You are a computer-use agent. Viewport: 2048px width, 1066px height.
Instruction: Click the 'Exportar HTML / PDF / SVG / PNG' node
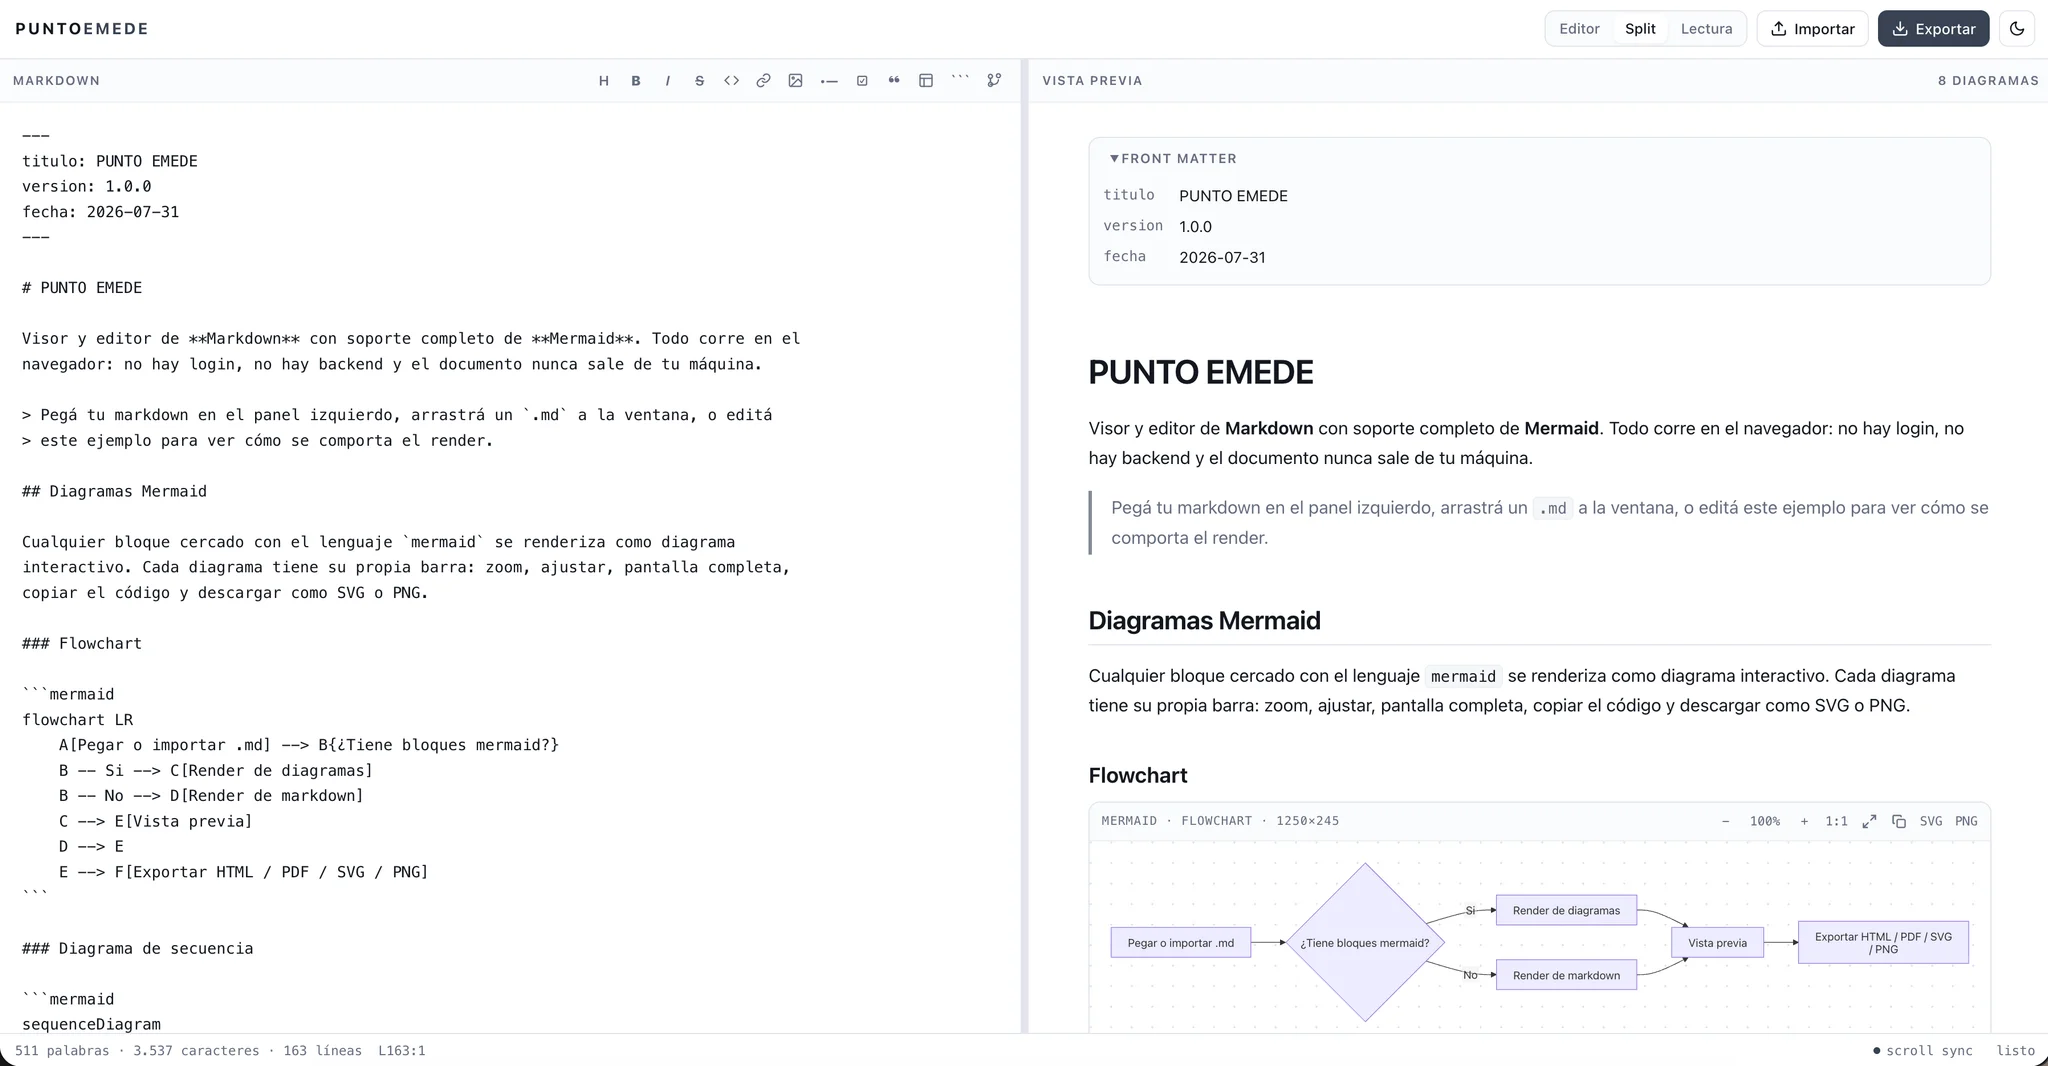1883,942
